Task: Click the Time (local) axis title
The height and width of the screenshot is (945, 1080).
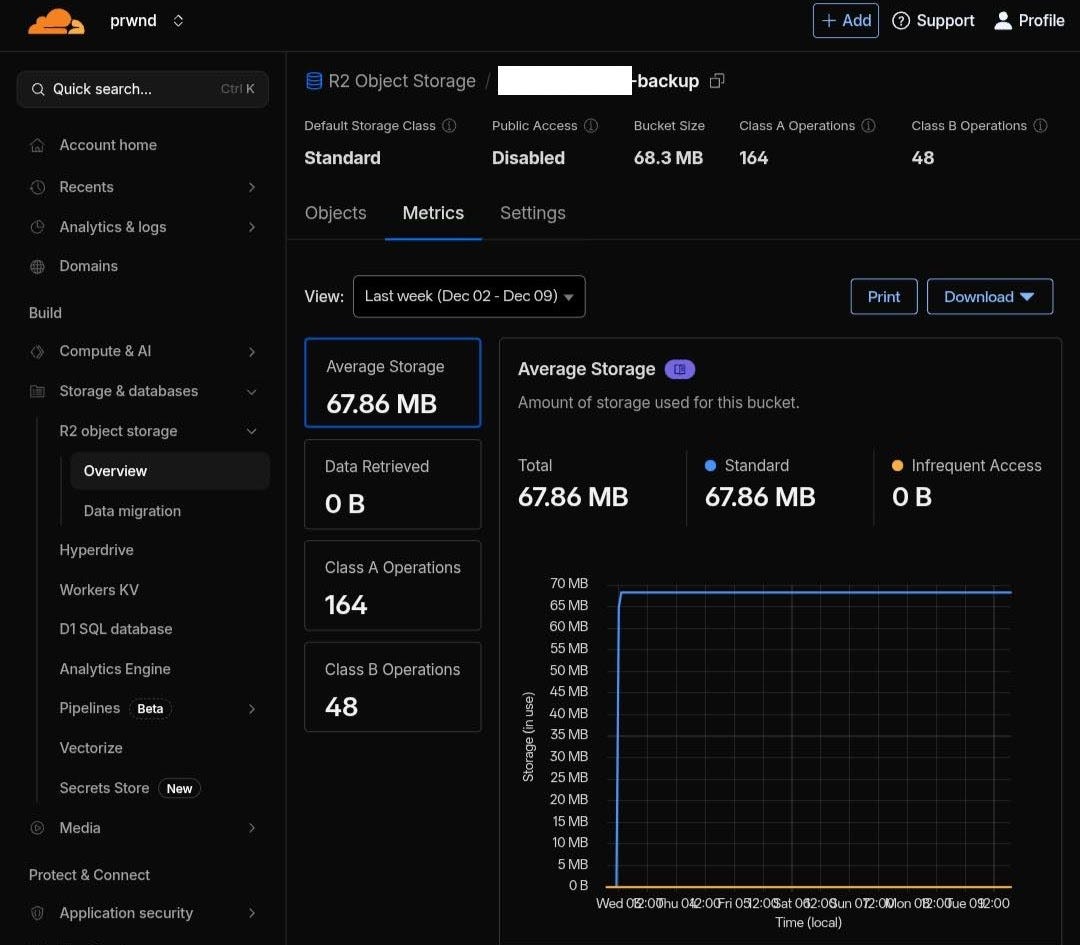Action: click(809, 923)
